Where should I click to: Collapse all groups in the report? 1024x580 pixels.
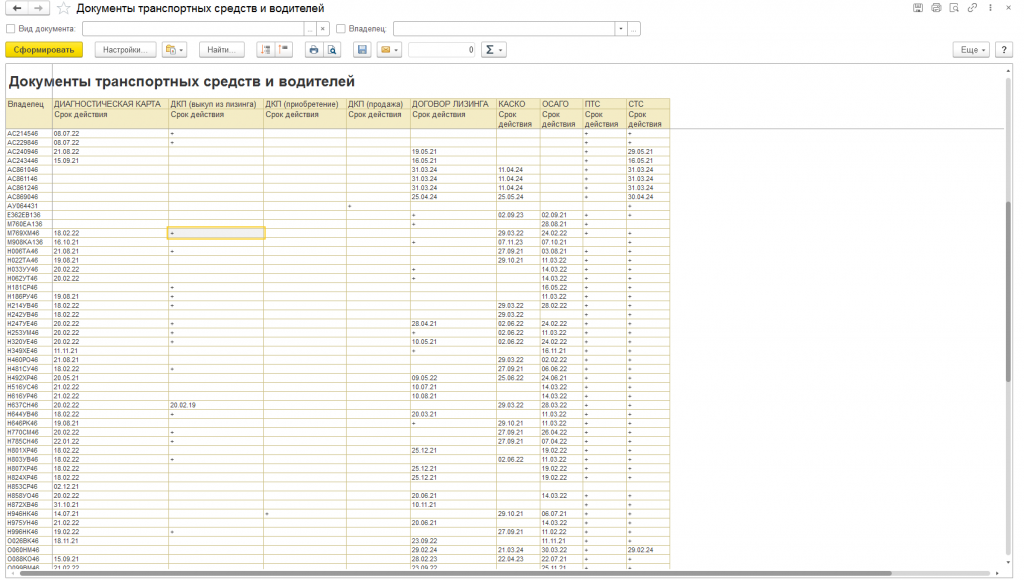[x=284, y=49]
